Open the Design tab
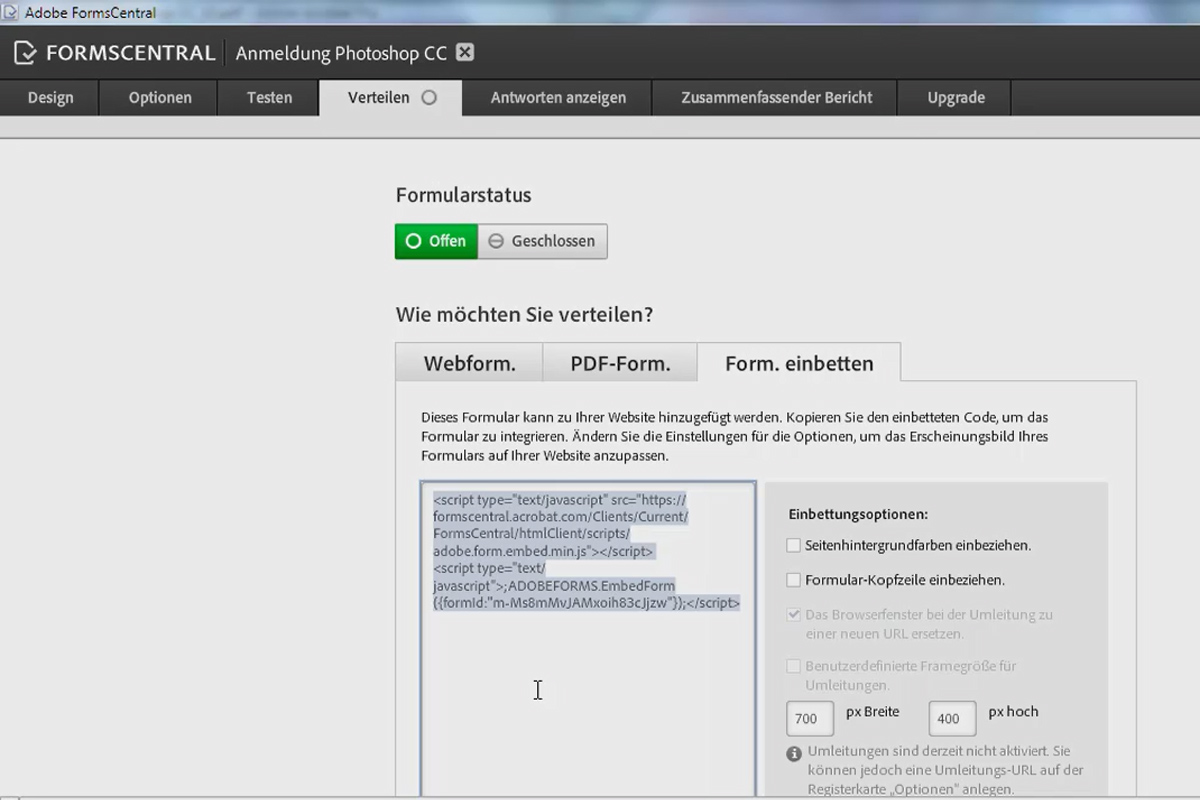 [x=50, y=98]
